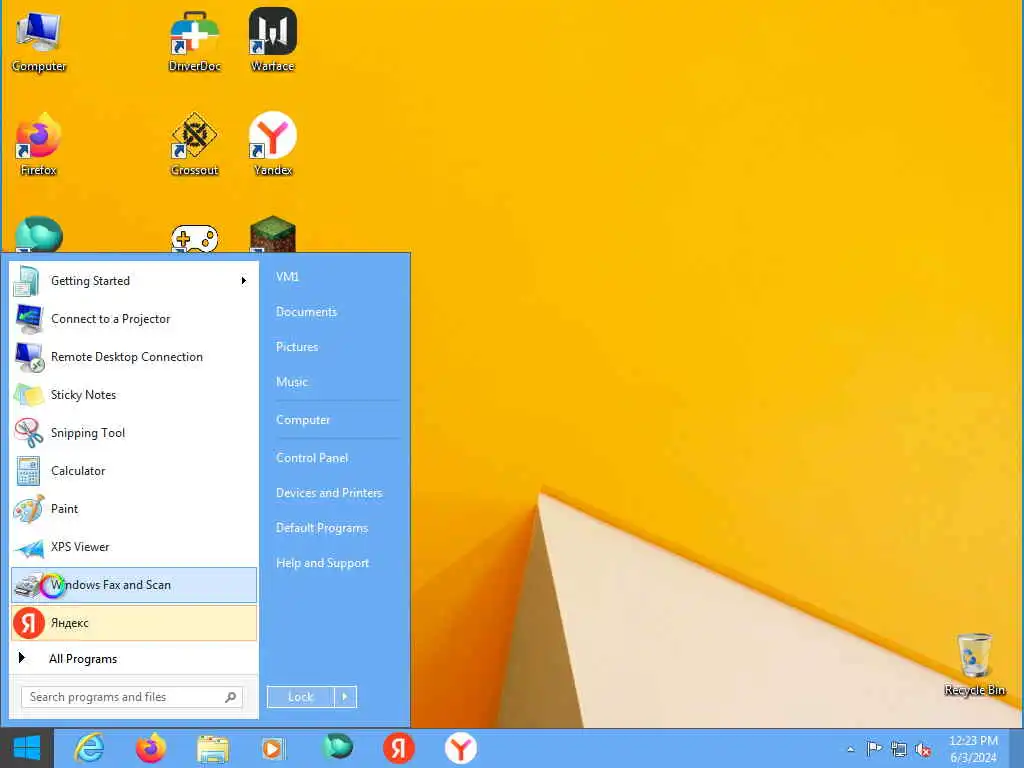Open Devices and Printers
The image size is (1024, 768).
coord(329,493)
